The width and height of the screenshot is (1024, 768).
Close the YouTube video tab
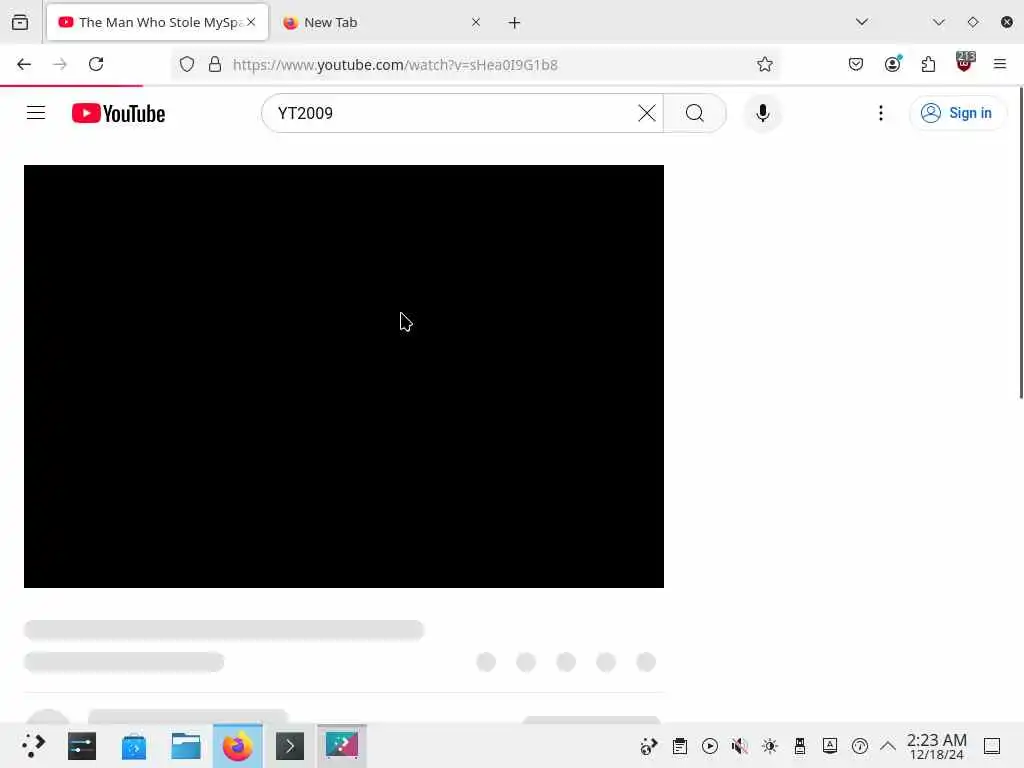[251, 22]
